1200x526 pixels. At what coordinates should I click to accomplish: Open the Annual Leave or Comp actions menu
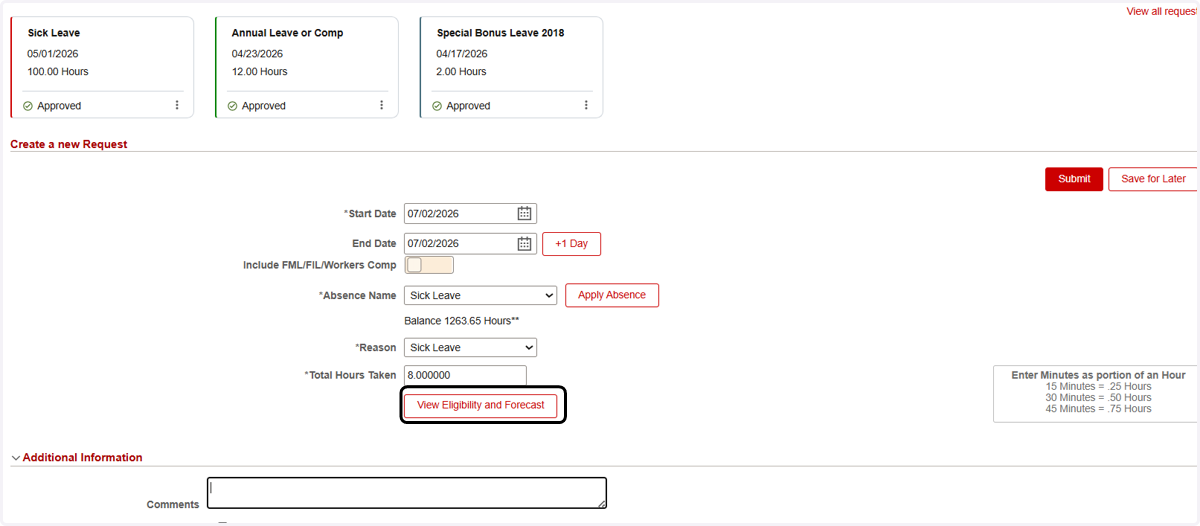381,105
